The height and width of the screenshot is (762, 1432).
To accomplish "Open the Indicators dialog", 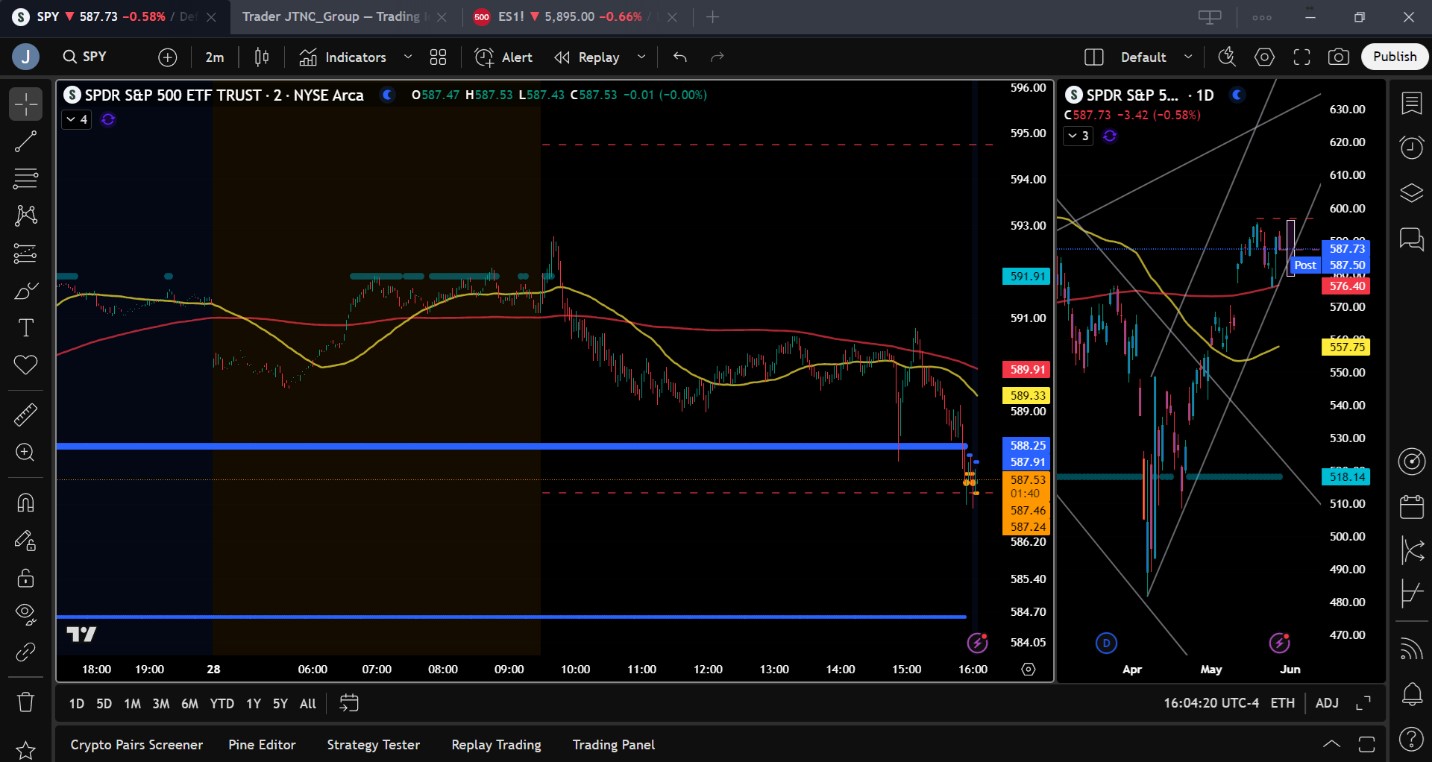I will click(x=343, y=57).
